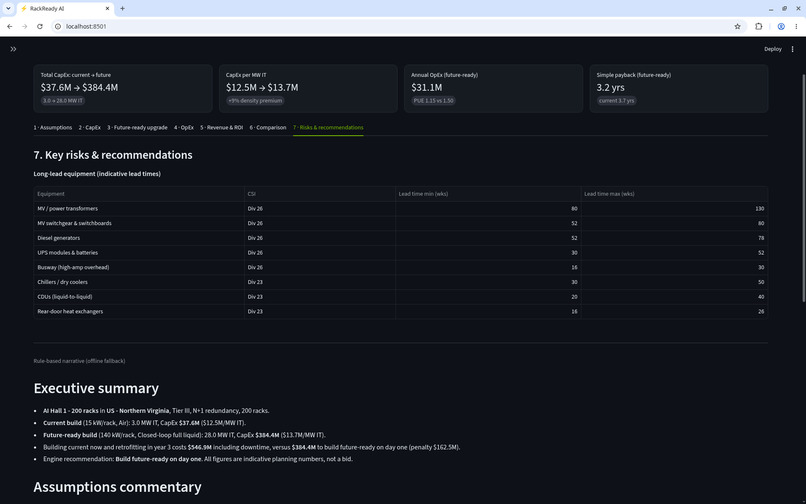Reload the page with the refresh icon

(40, 26)
